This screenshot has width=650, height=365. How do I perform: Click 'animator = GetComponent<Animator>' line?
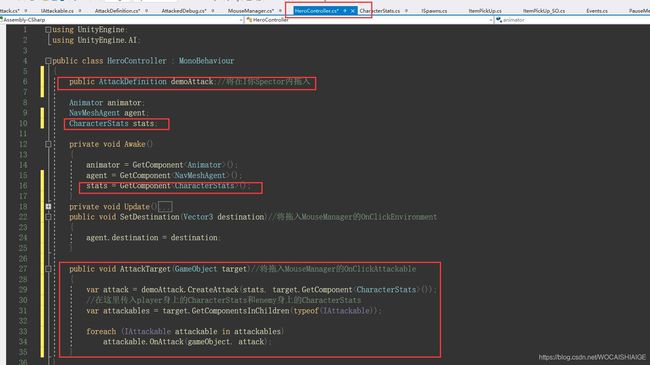[162, 165]
